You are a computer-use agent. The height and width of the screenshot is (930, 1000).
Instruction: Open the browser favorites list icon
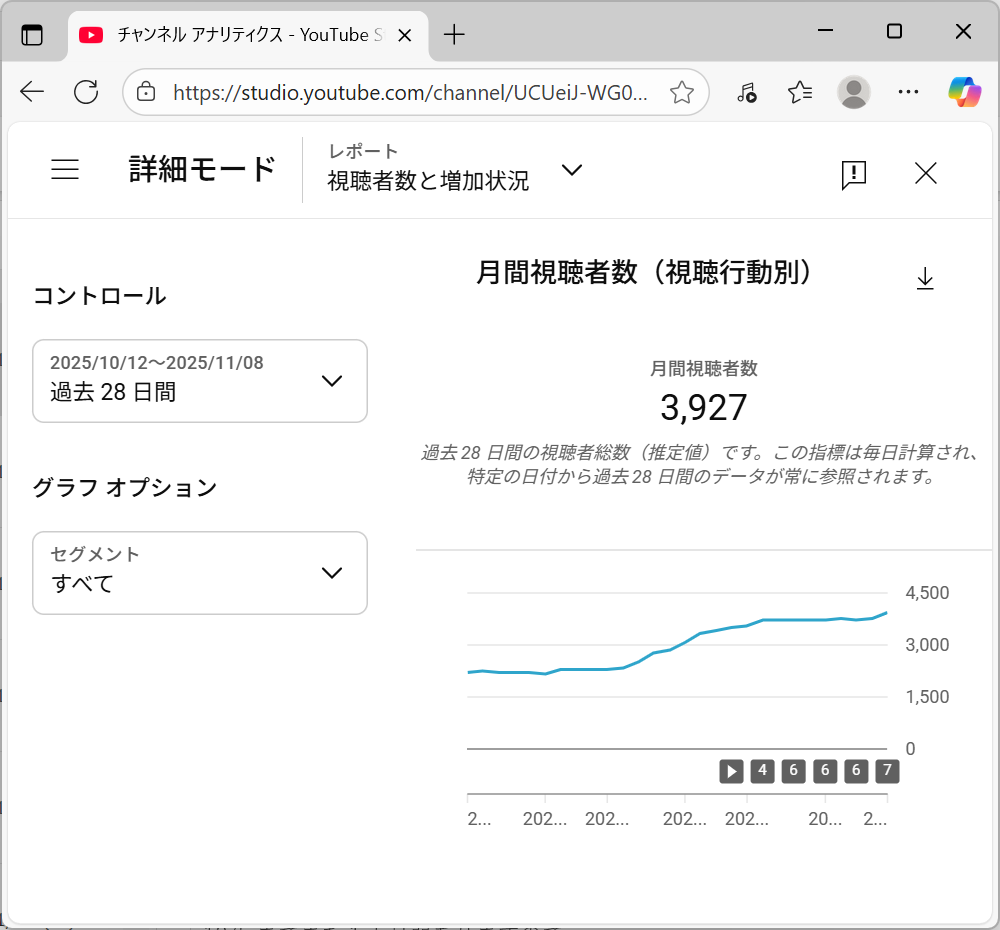(800, 93)
